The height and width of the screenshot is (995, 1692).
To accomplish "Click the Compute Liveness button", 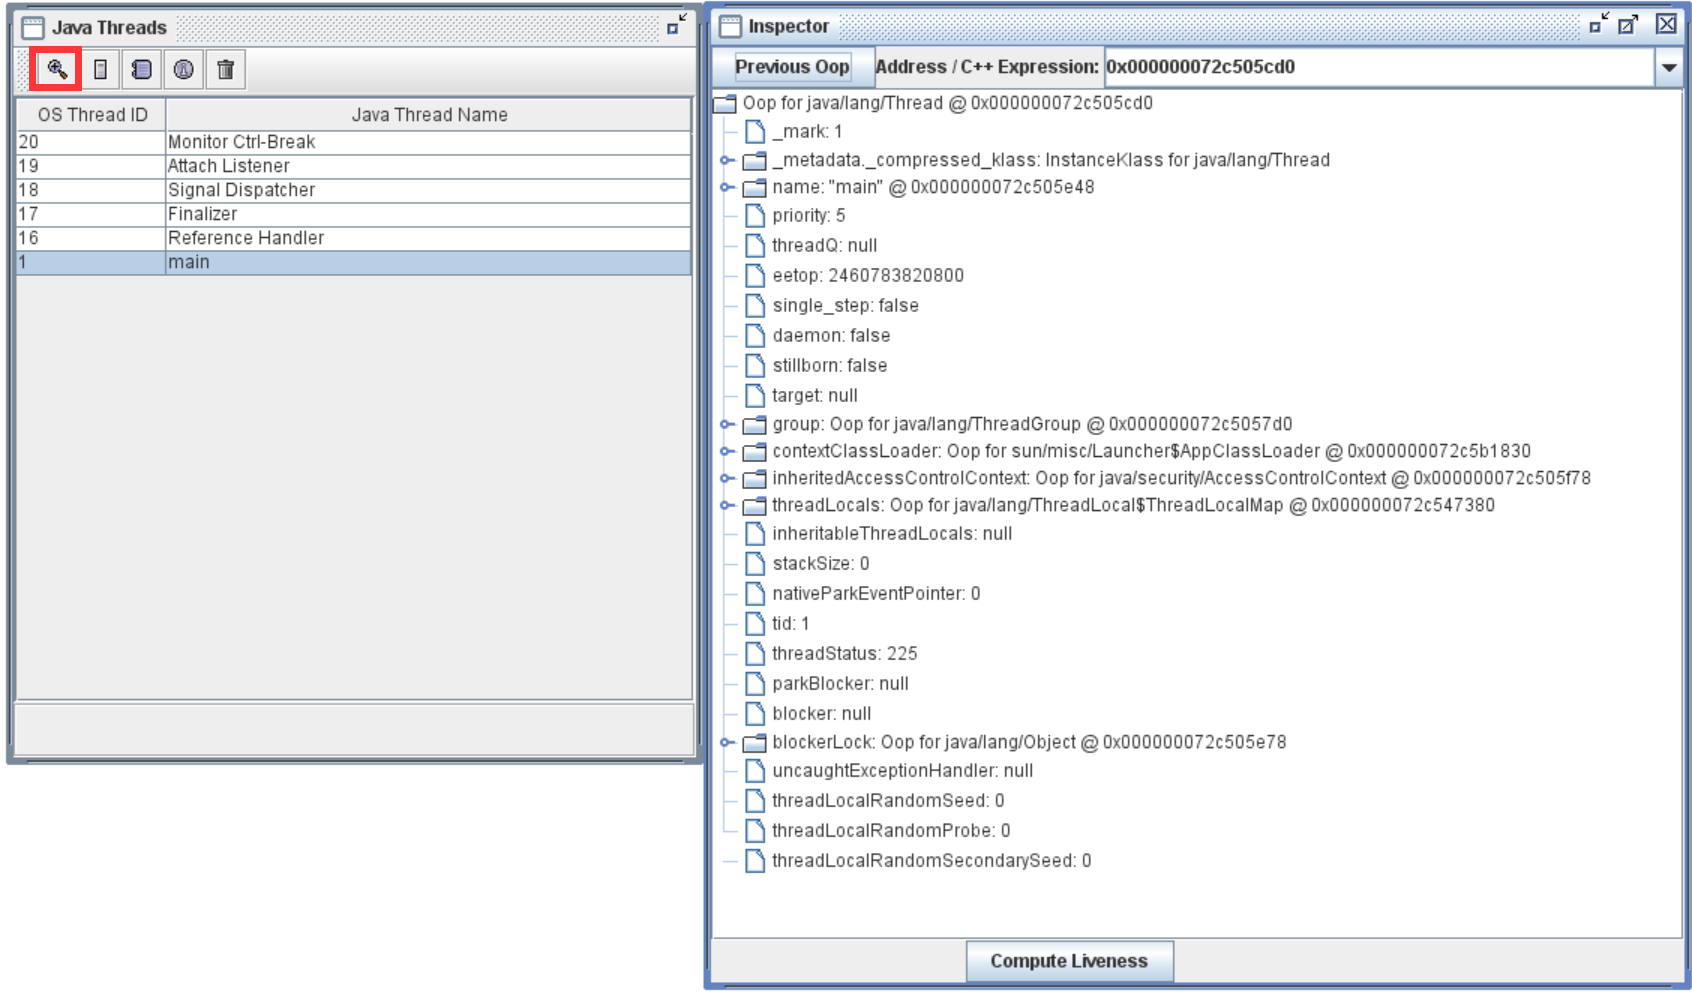I will click(x=1069, y=961).
